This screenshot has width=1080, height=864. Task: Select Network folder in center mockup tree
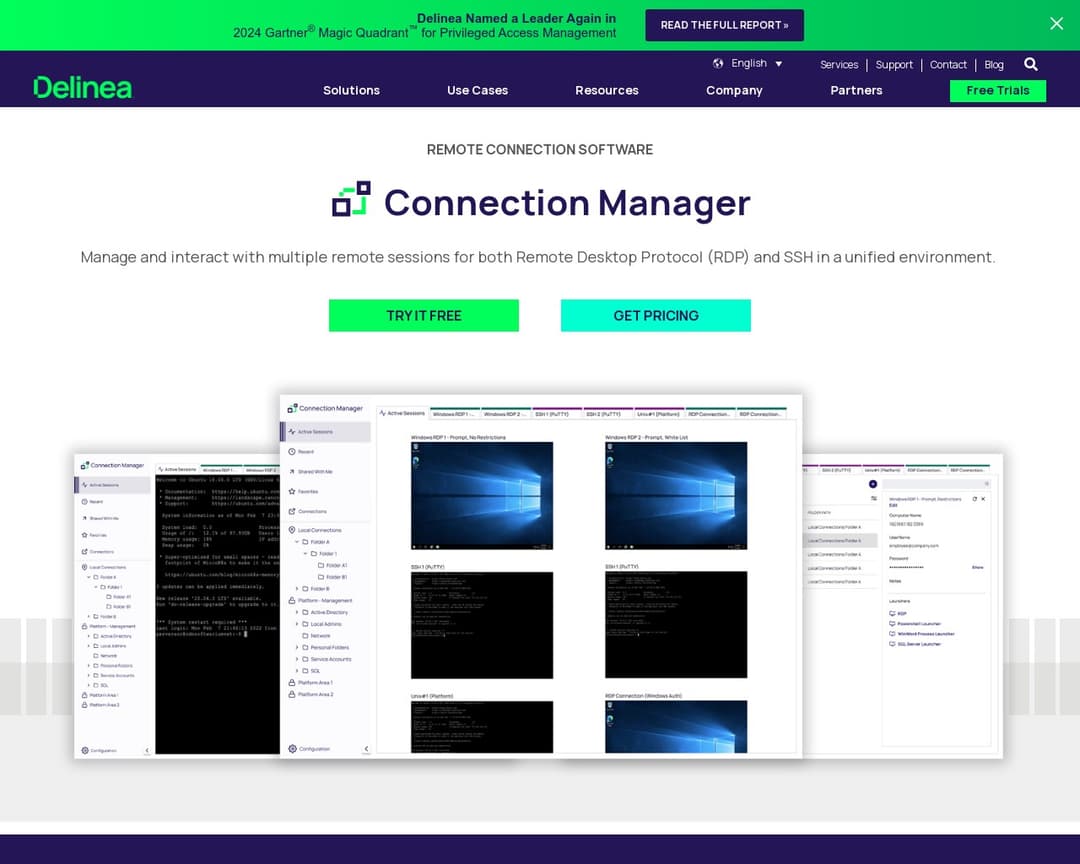tap(317, 636)
